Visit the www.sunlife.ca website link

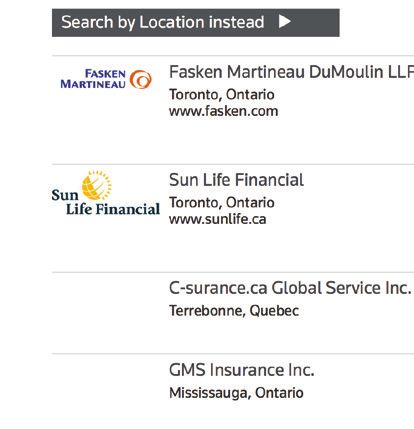[217, 219]
